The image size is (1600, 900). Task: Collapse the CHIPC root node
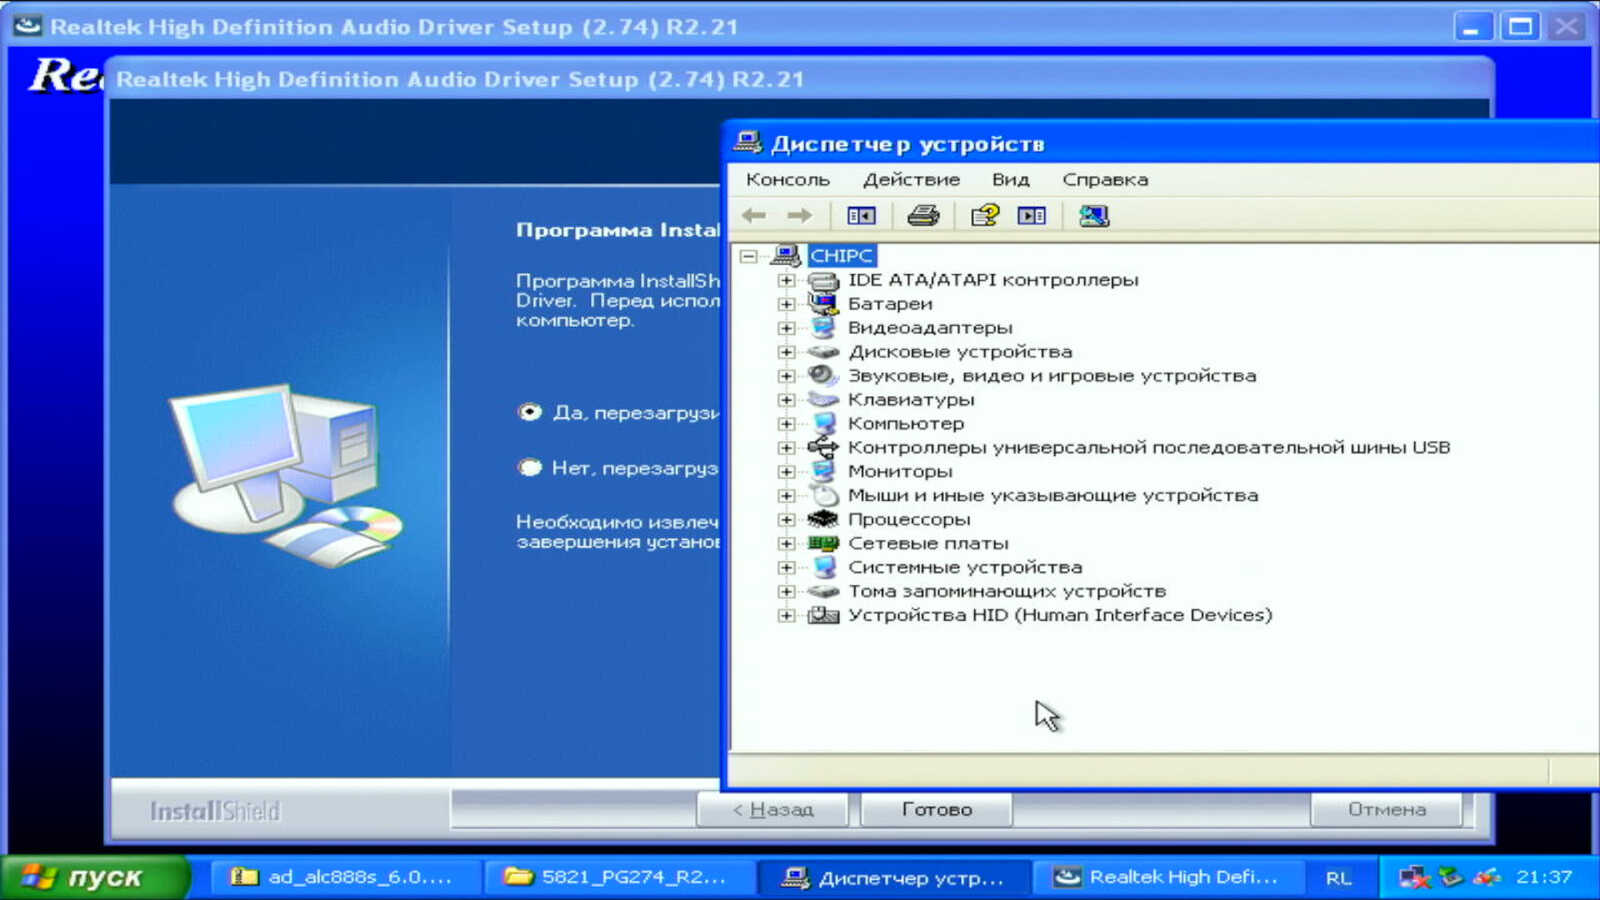748,256
